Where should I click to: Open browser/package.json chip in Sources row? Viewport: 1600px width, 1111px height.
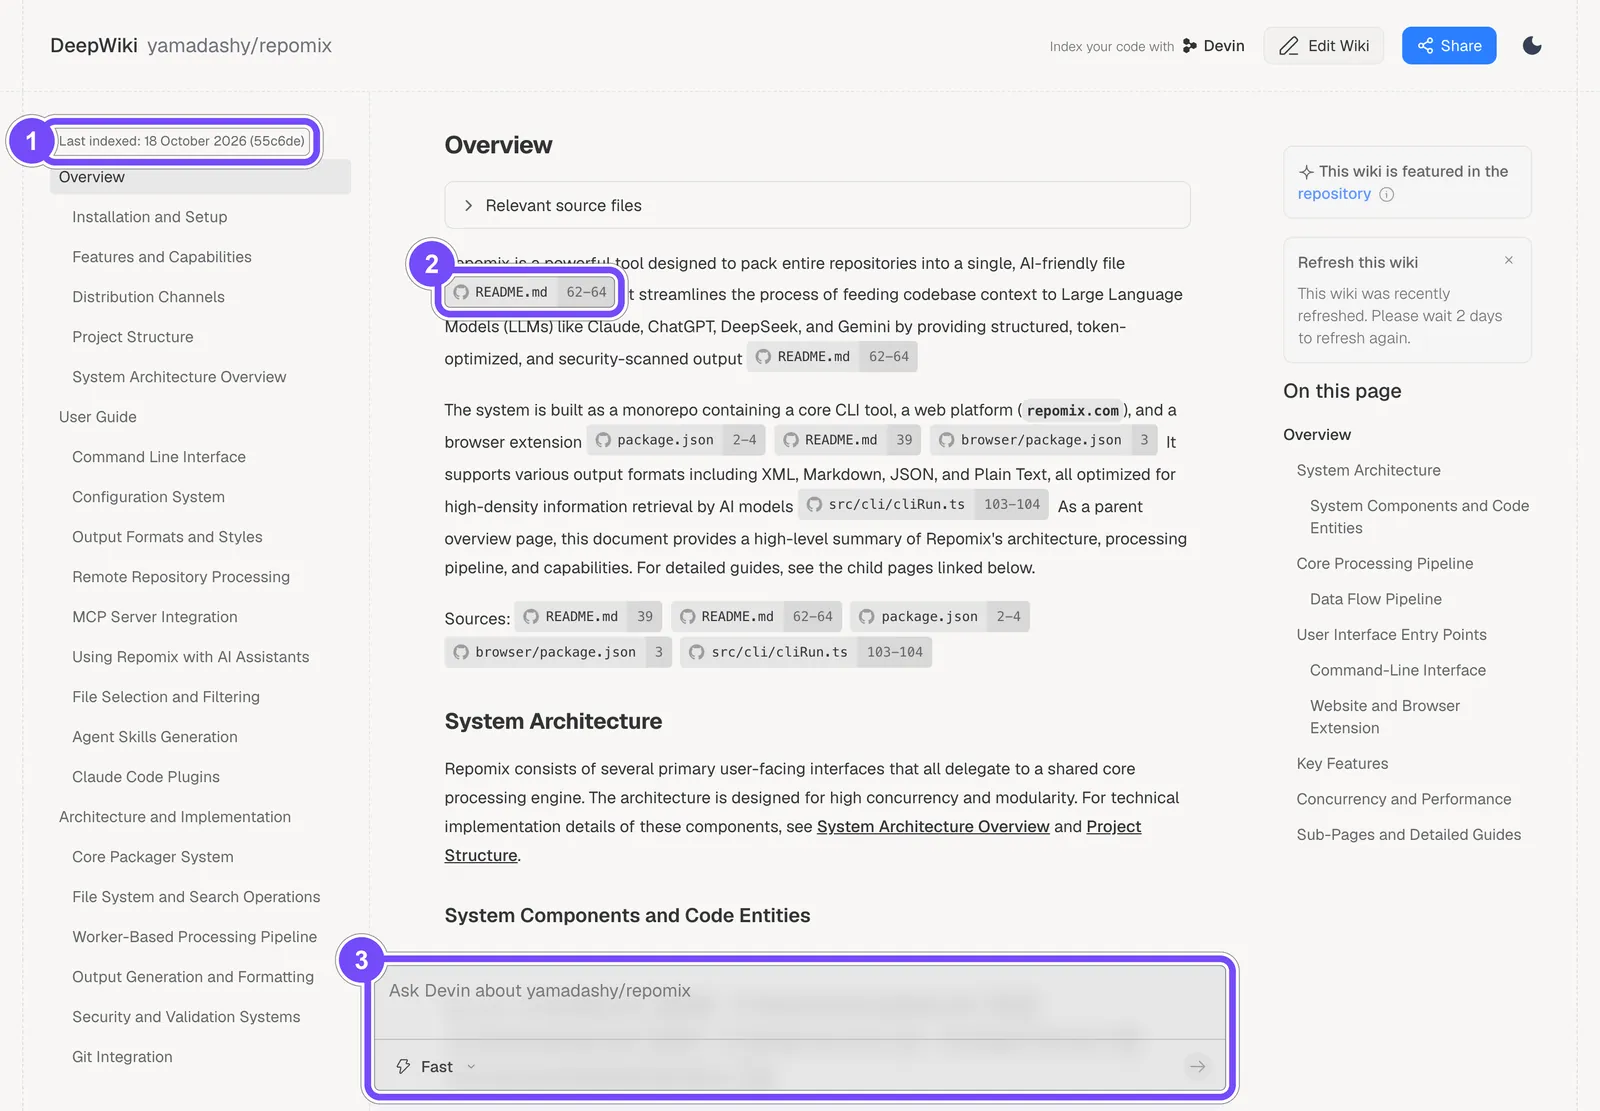(x=558, y=652)
